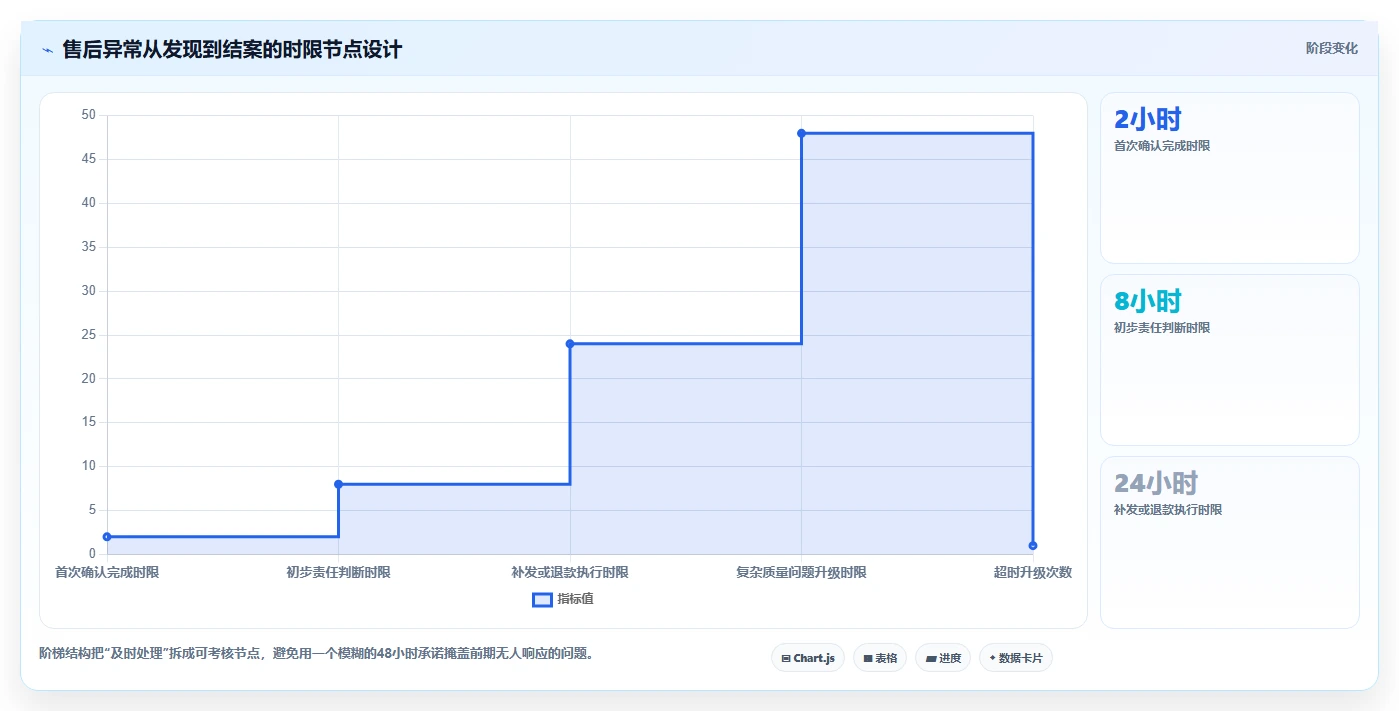Click y-axis value 50

88,115
